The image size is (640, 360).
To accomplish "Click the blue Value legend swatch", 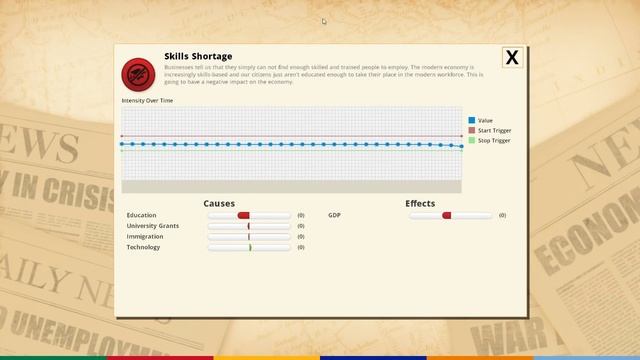I will tap(472, 120).
